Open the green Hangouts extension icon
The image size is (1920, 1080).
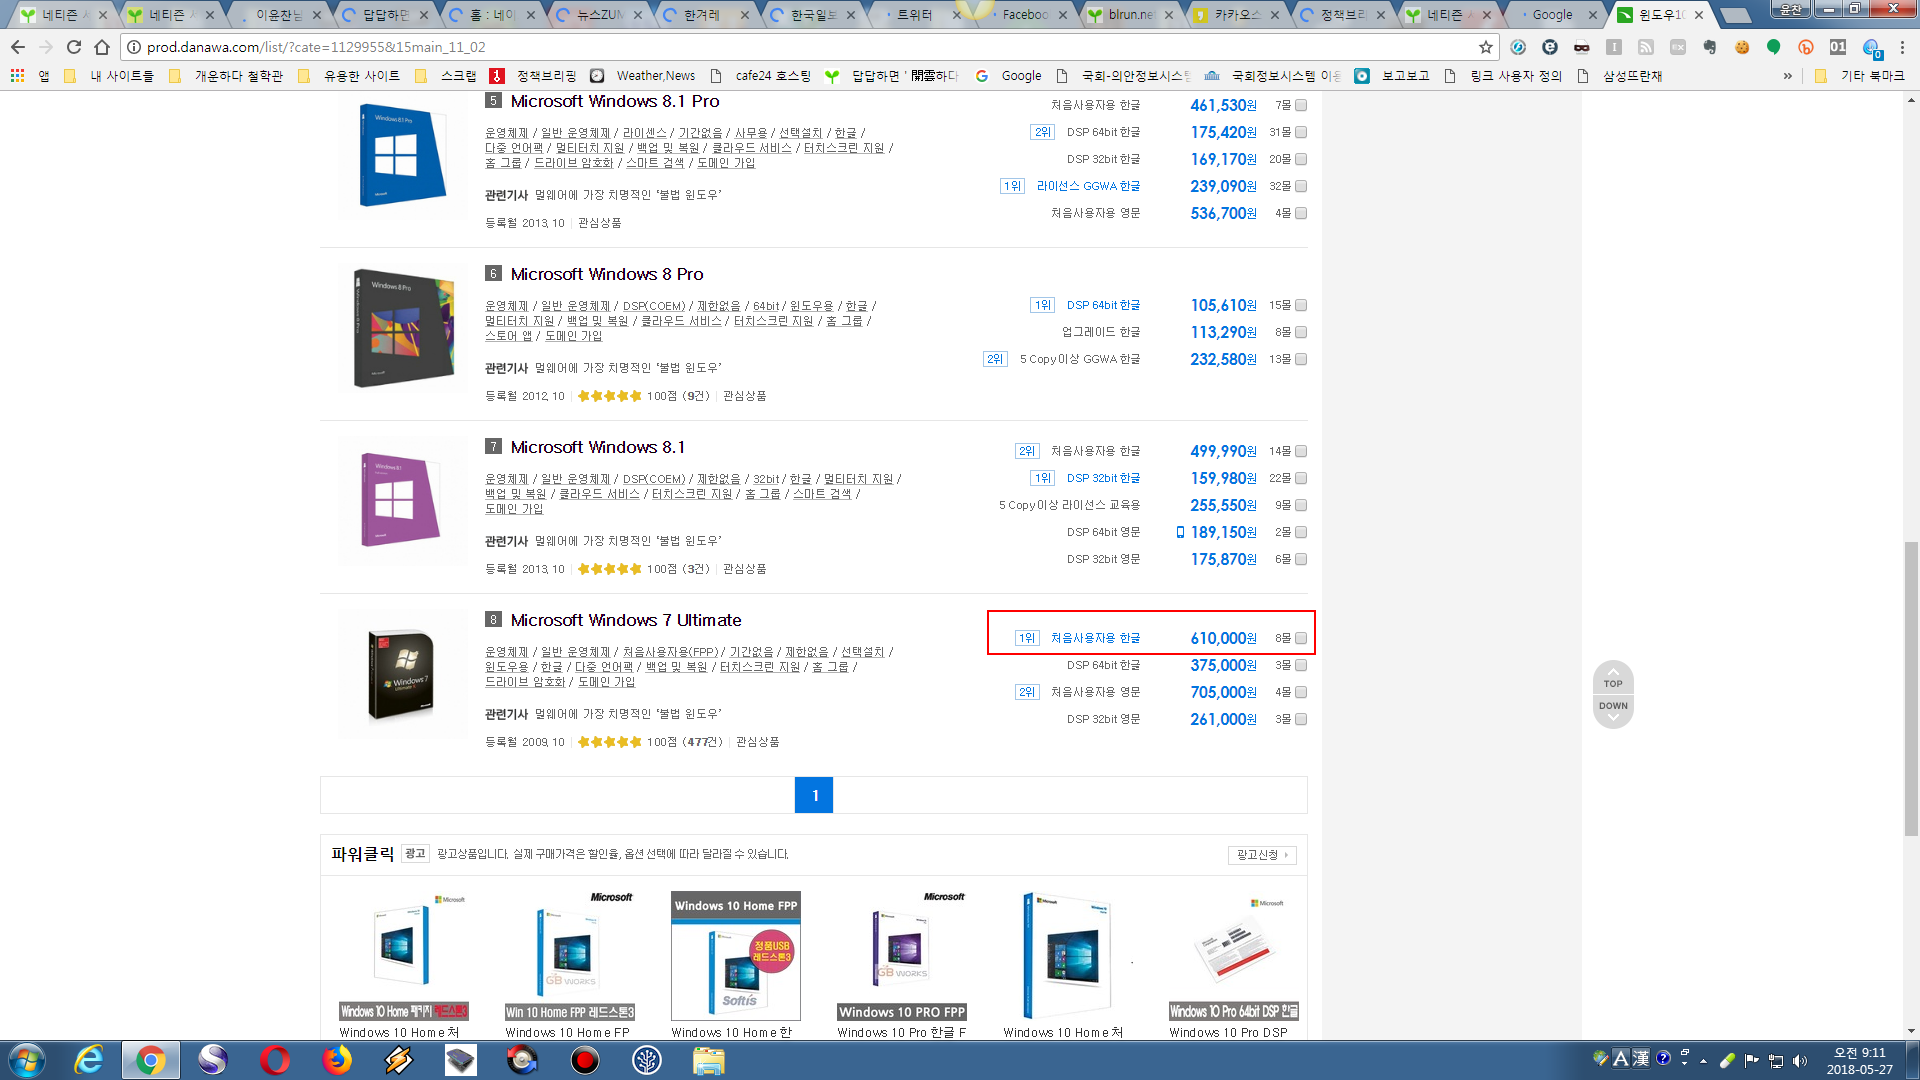[x=1774, y=47]
